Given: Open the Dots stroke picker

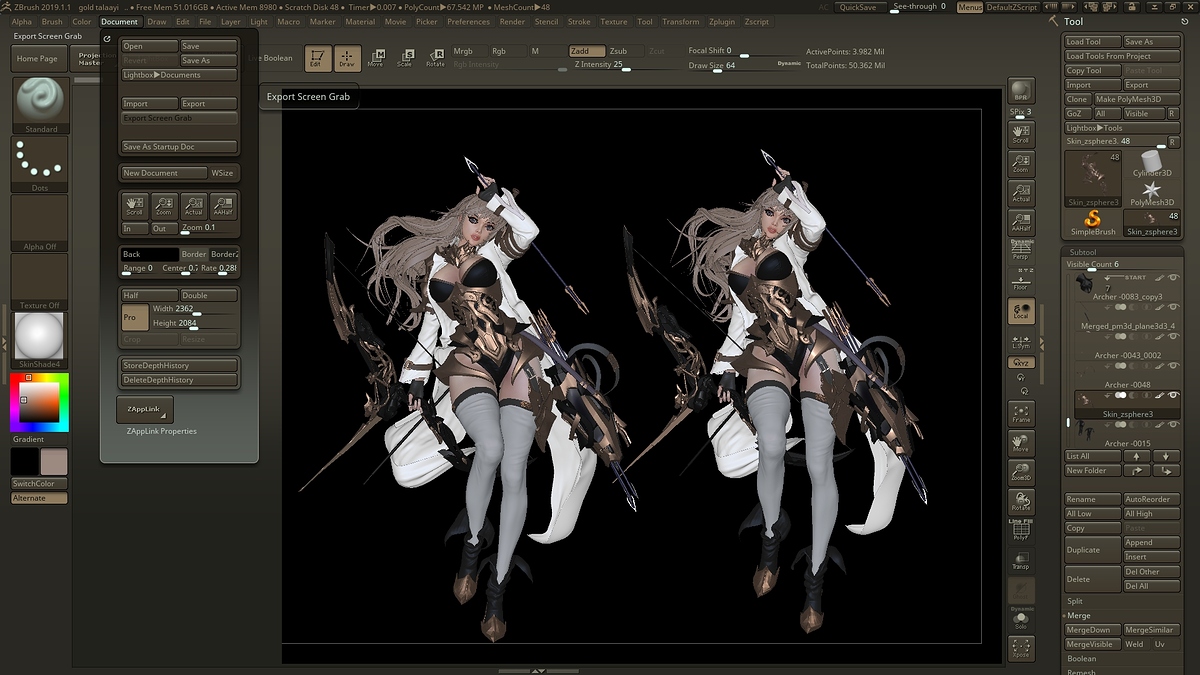Looking at the screenshot, I should coord(41,164).
